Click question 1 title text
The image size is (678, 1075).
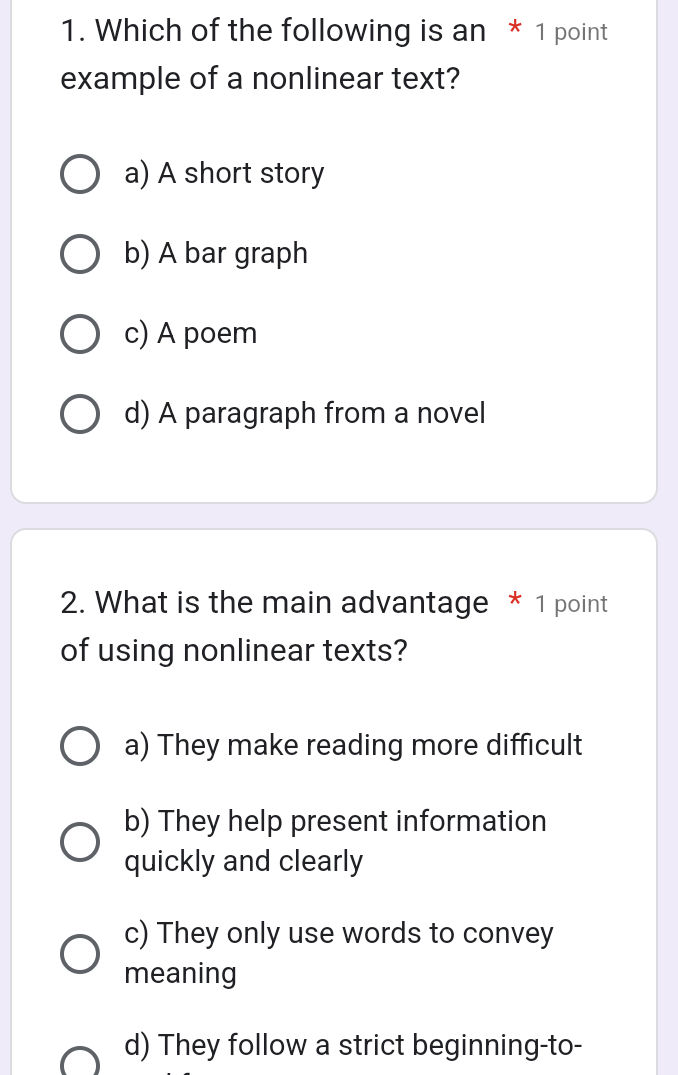click(270, 55)
